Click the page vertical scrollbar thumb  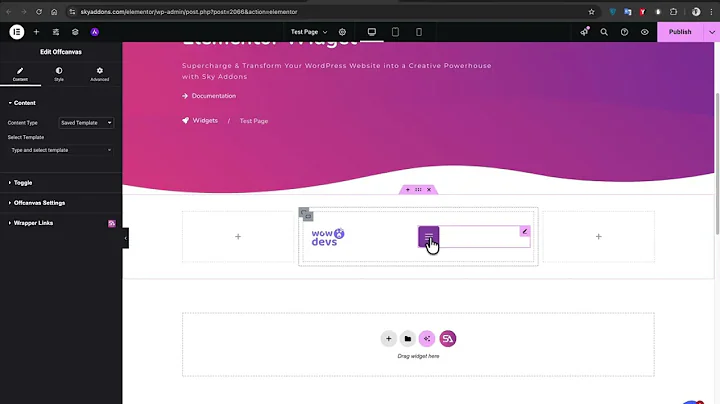717,163
